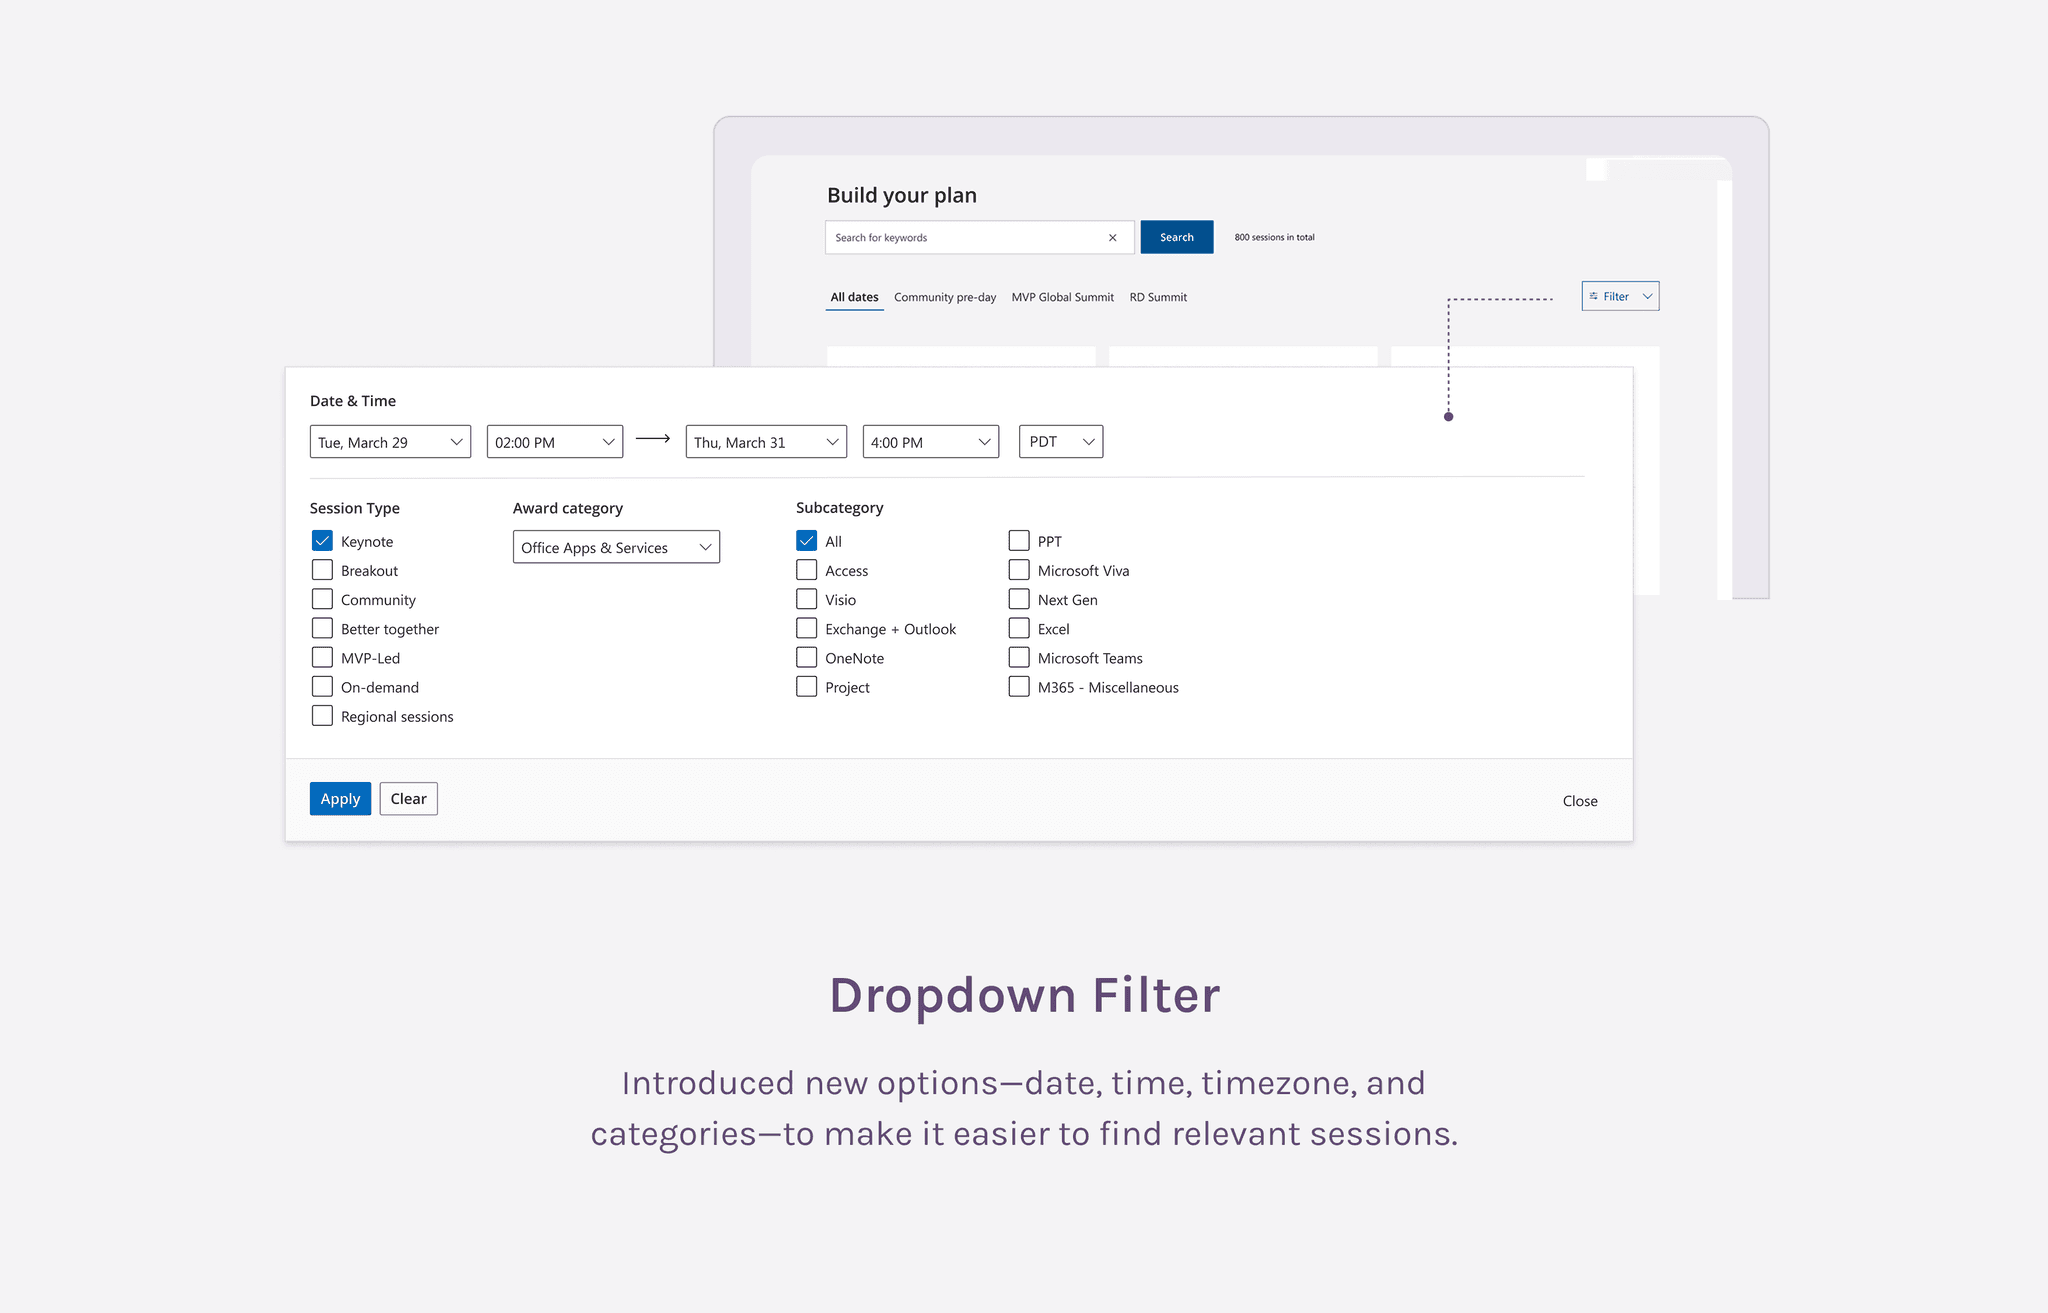Click the Clear button

coord(408,799)
